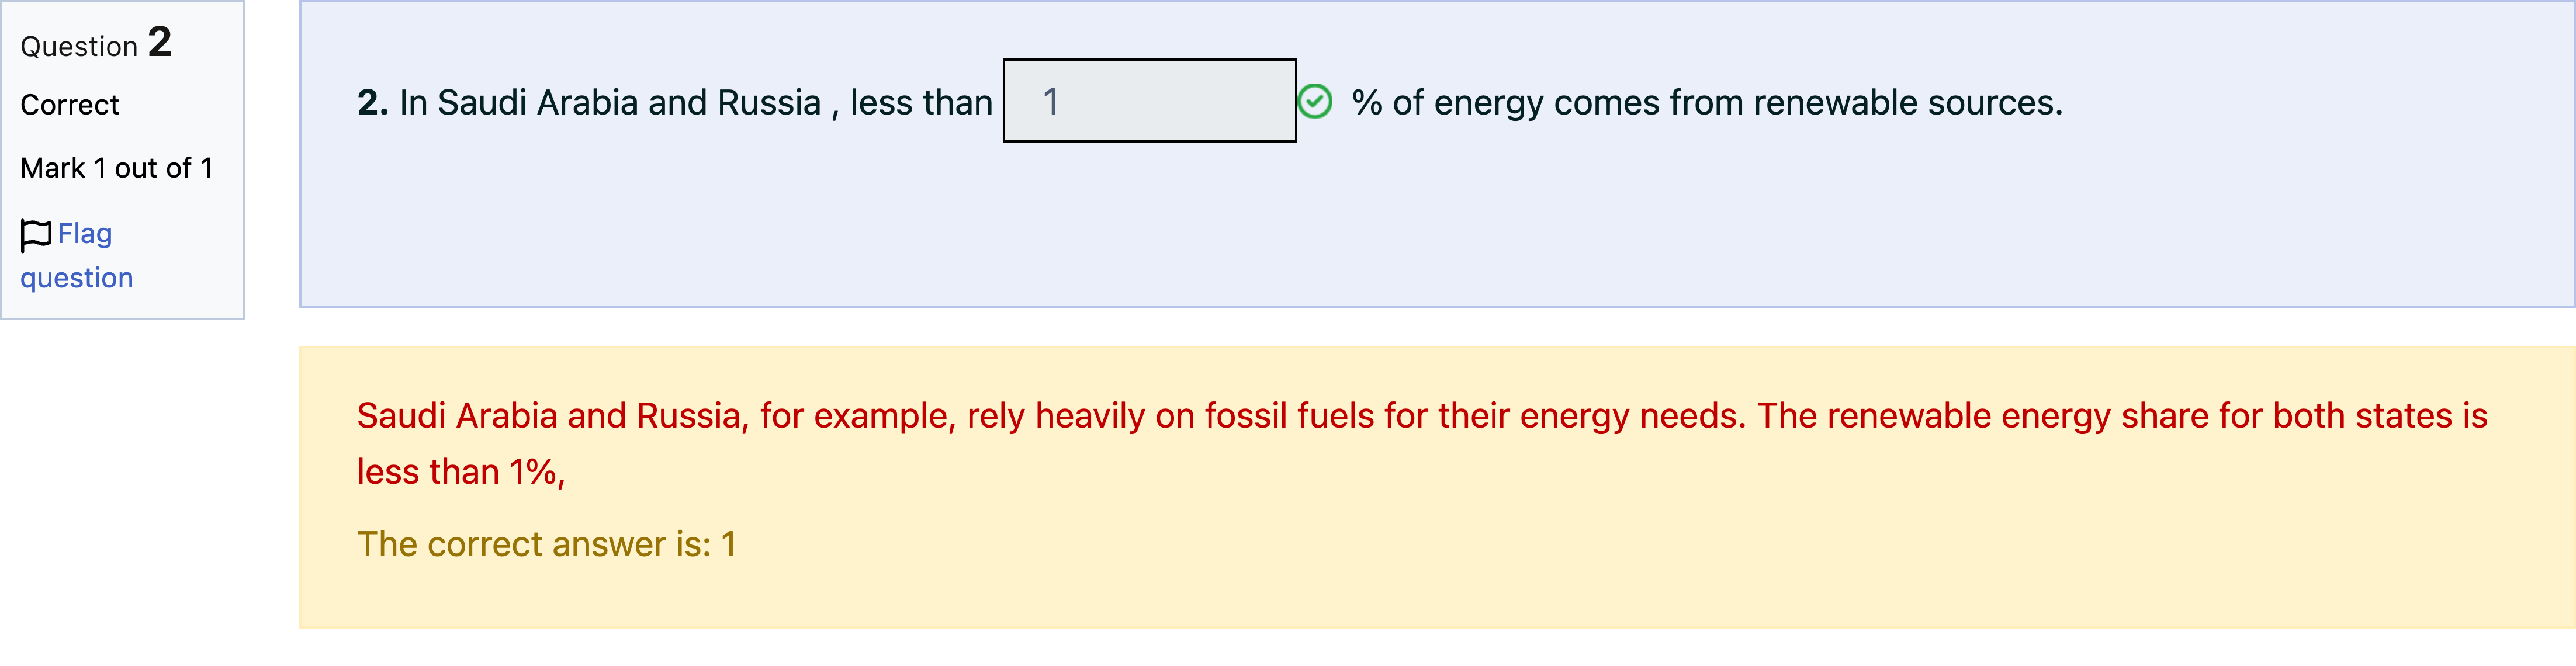Click the words "less than" before the answer field

pos(921,102)
